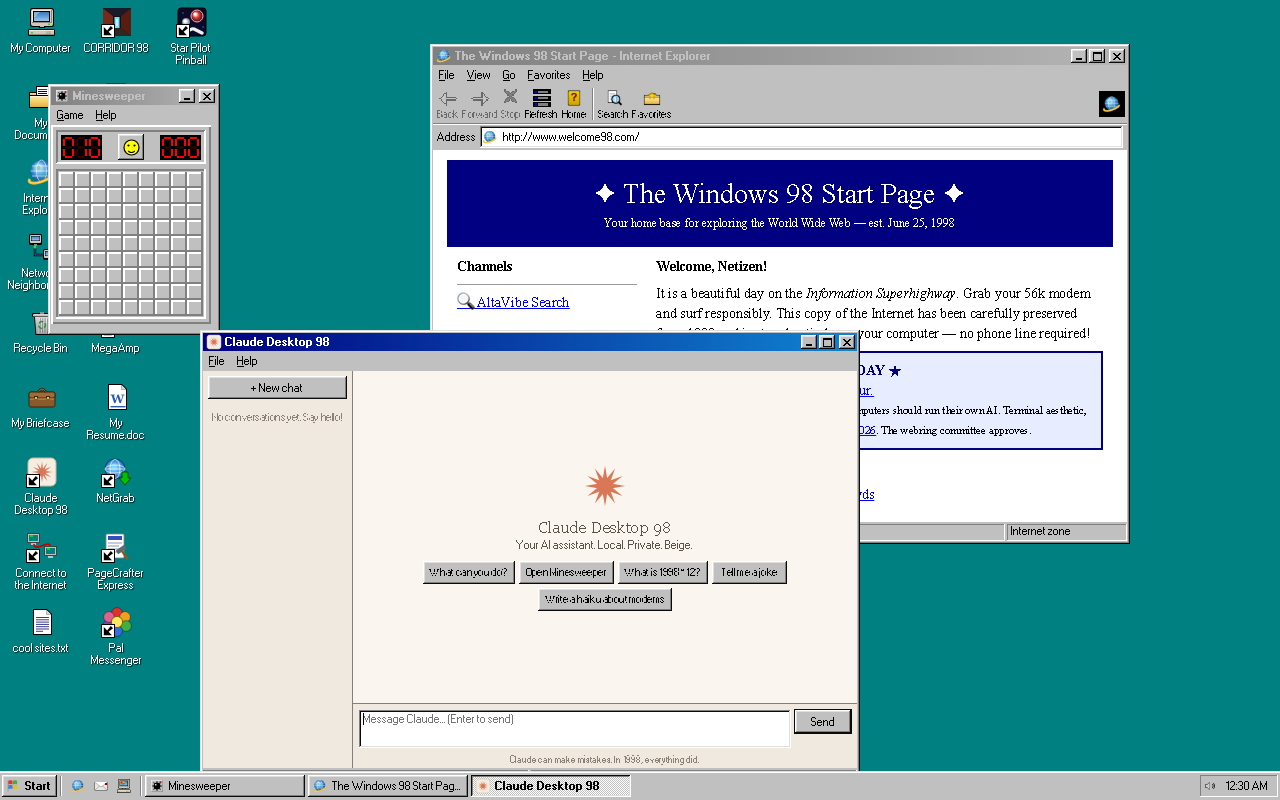The image size is (1280, 800).
Task: Start a conversation with the New chat button
Action: tap(277, 388)
